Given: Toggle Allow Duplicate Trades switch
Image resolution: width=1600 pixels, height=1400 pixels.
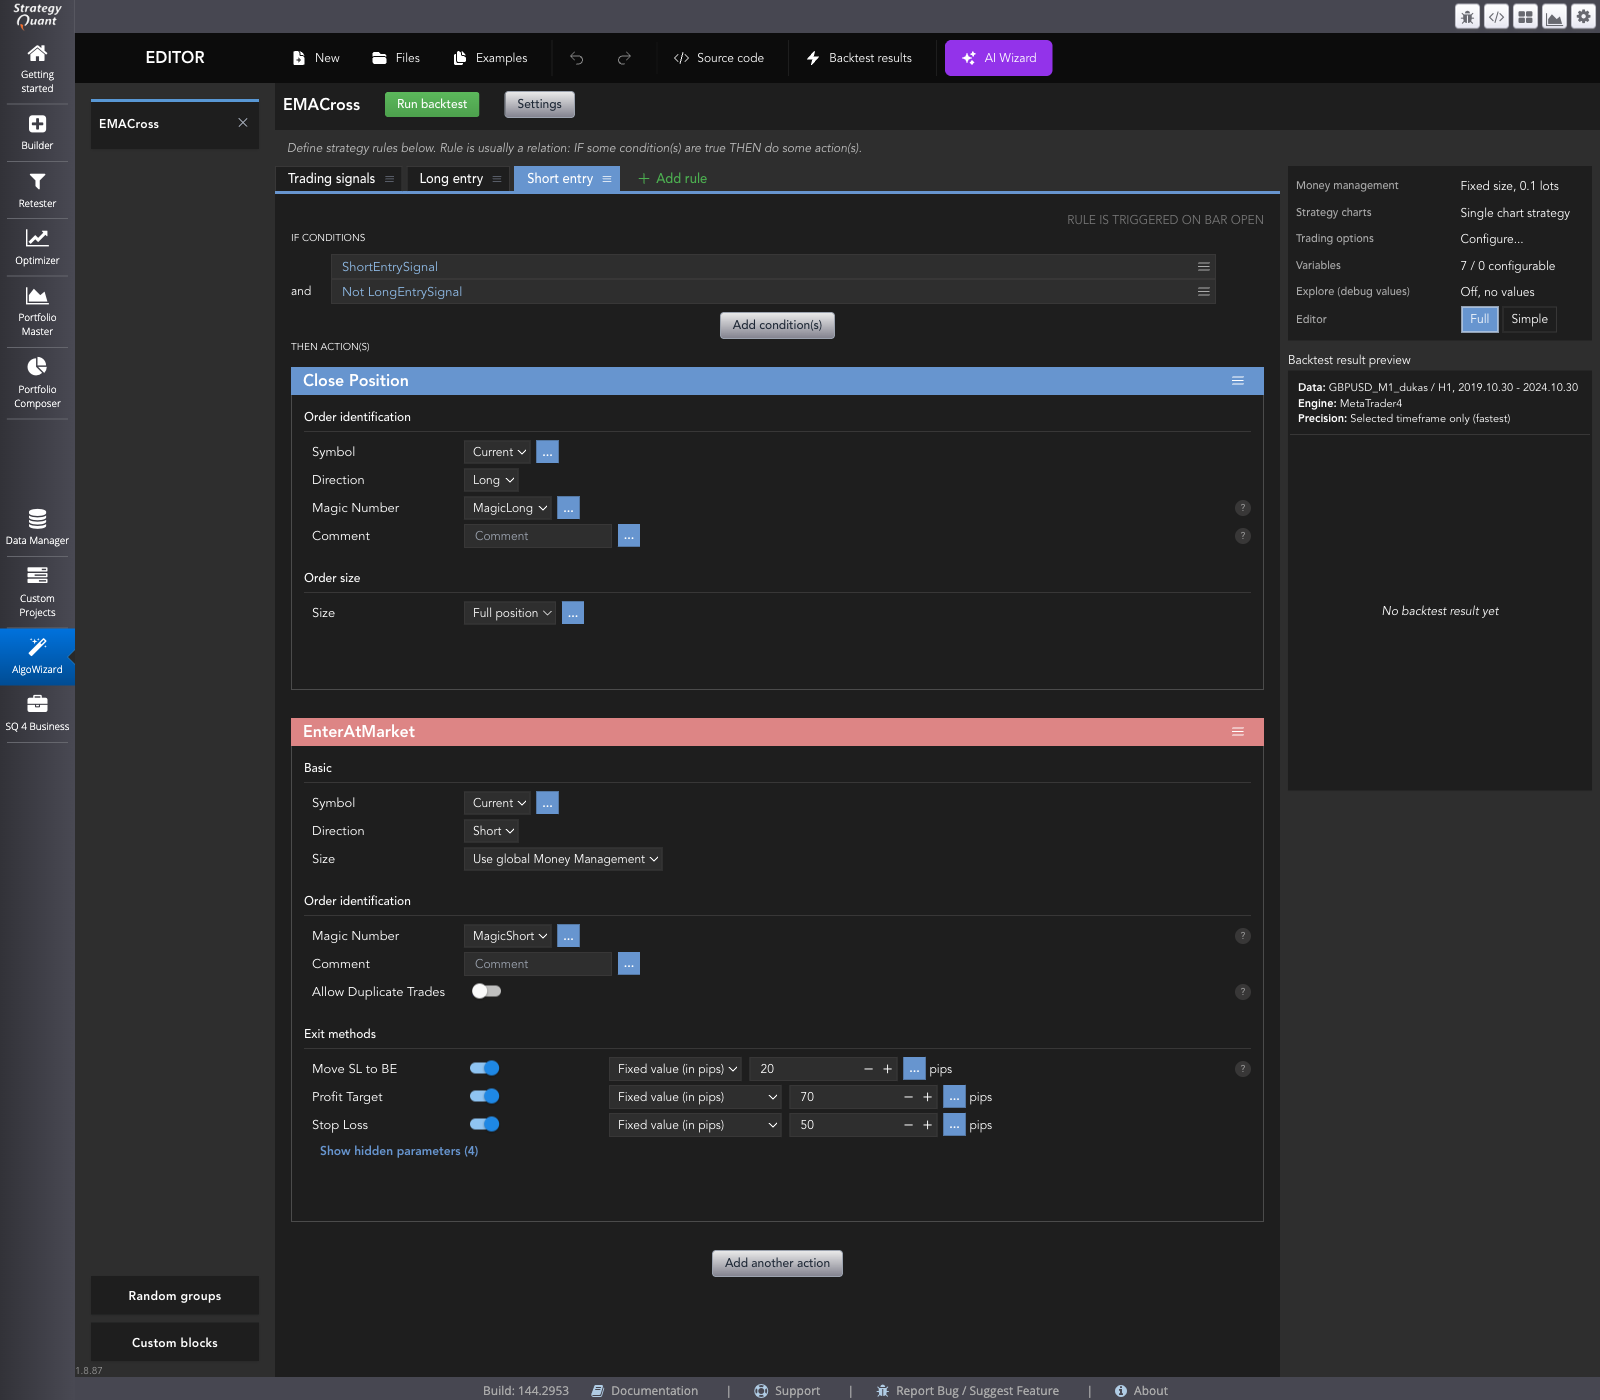Looking at the screenshot, I should (x=486, y=991).
